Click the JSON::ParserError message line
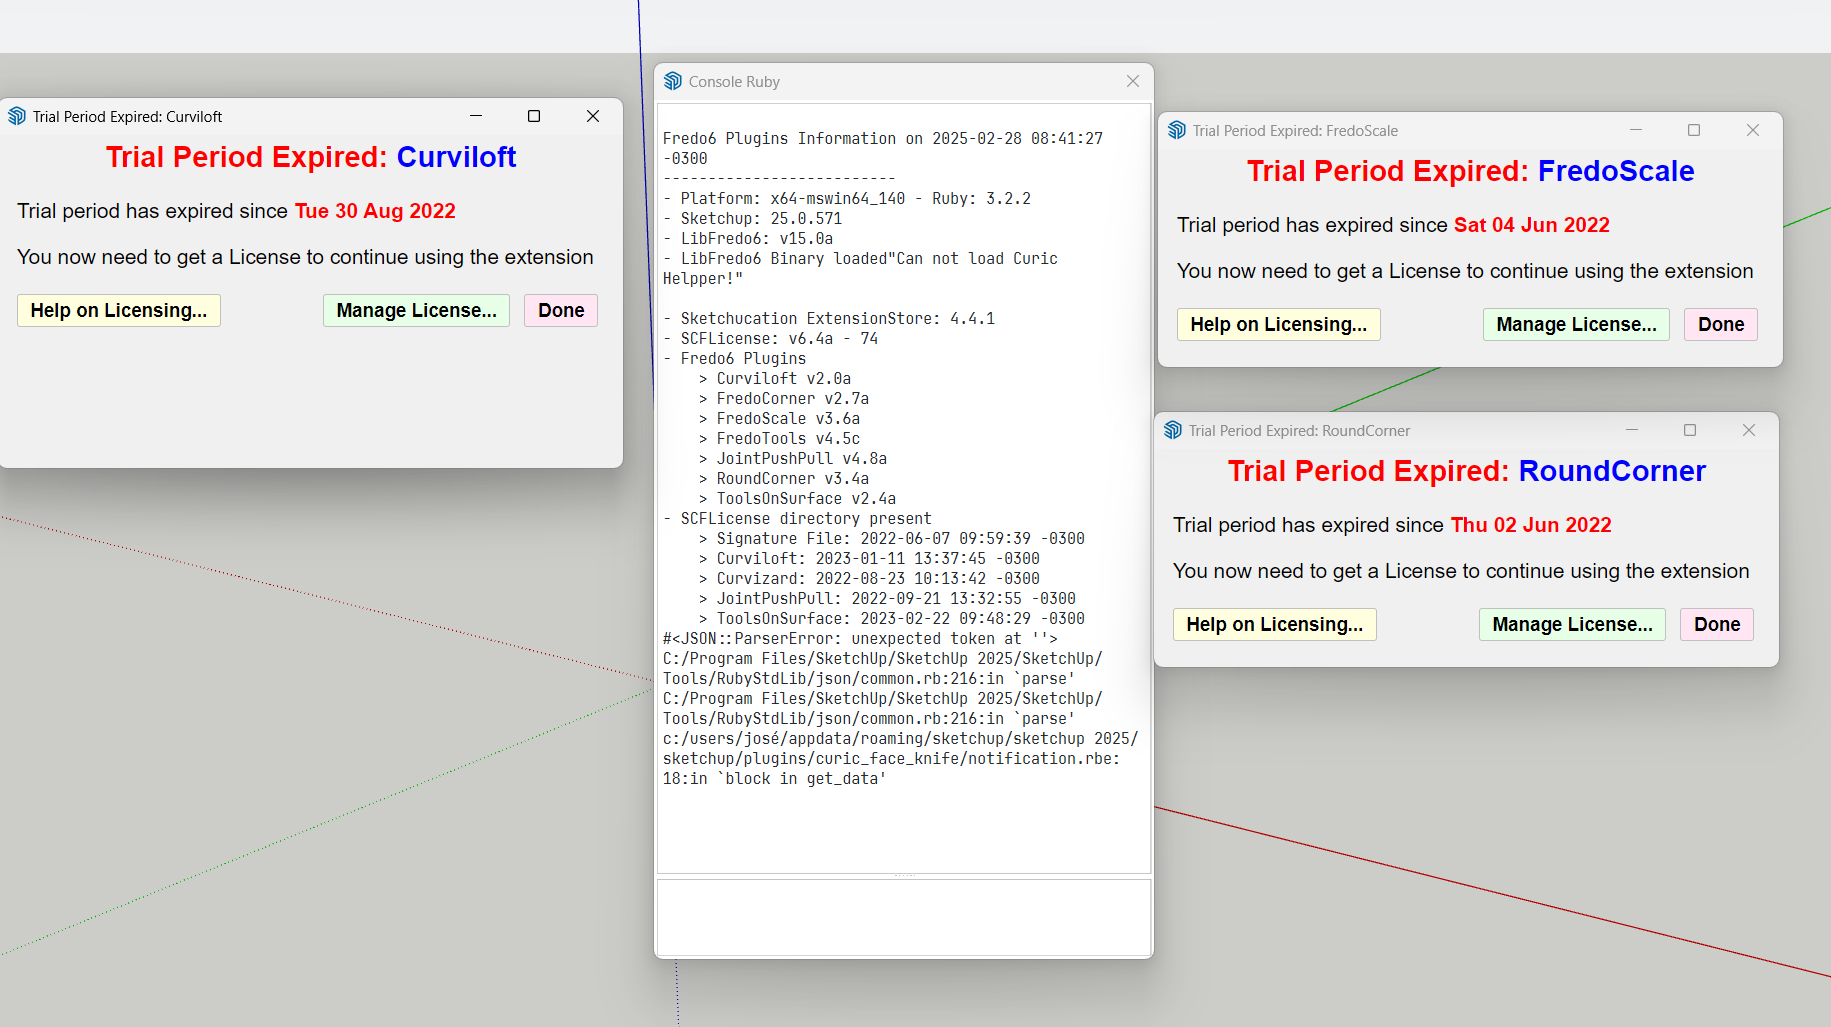 [860, 638]
